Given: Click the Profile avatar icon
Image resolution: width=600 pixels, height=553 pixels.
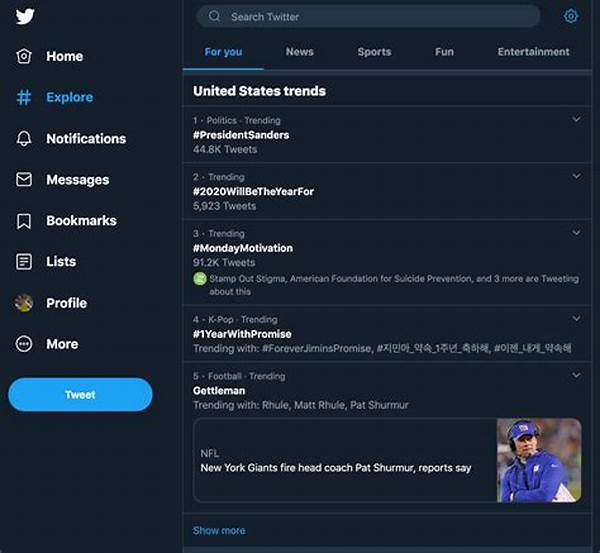Looking at the screenshot, I should tap(24, 303).
